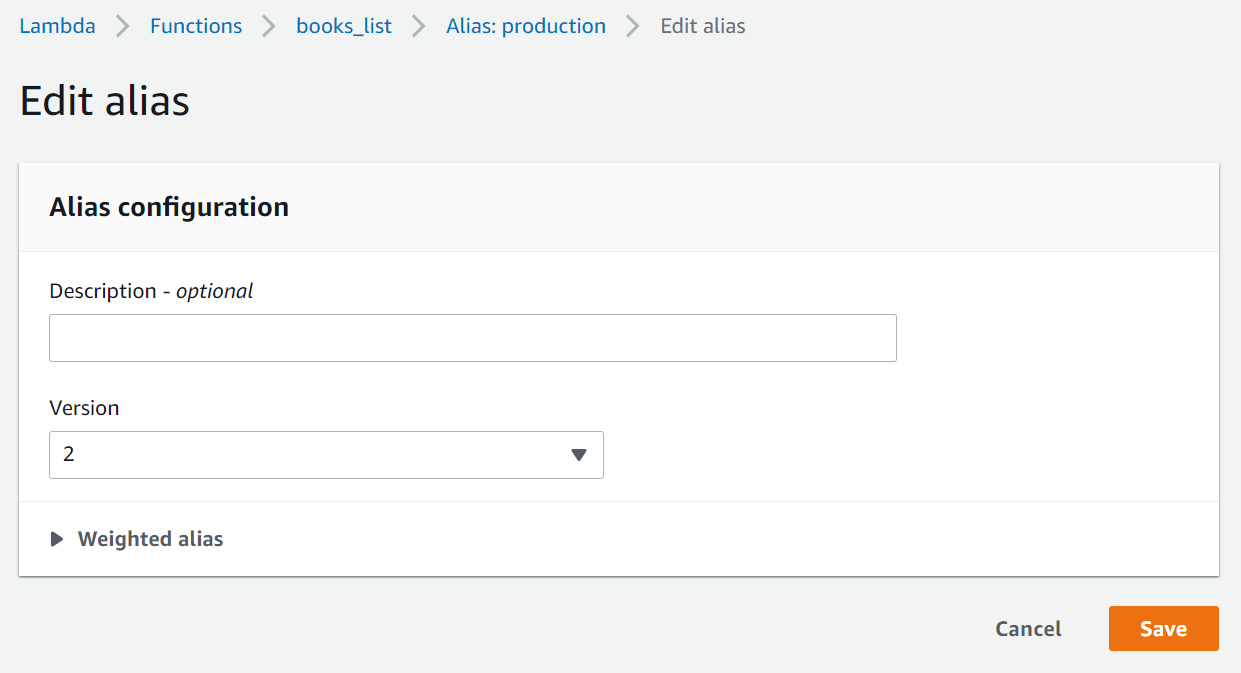The image size is (1241, 673).
Task: Click the Weighted alias disclosure triangle
Action: (x=57, y=538)
